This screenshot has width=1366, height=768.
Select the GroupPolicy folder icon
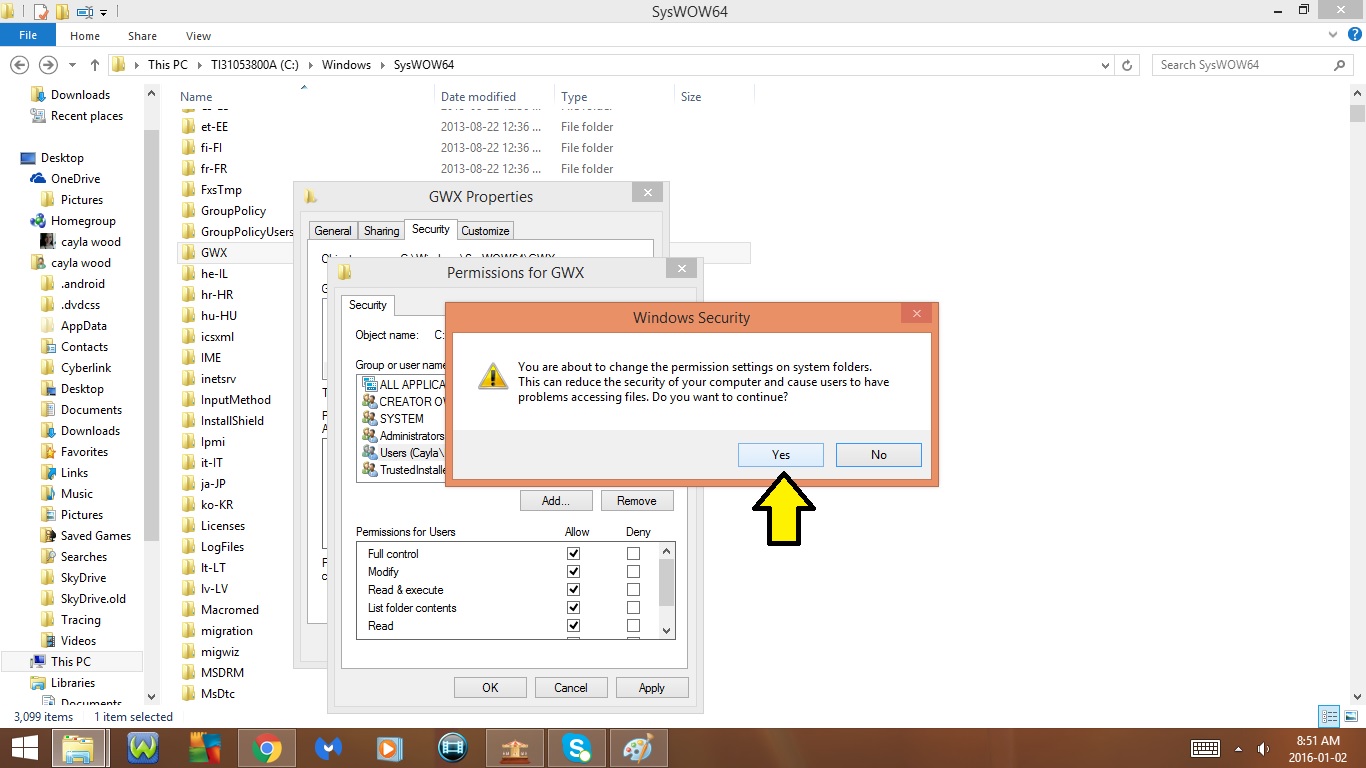[x=189, y=211]
